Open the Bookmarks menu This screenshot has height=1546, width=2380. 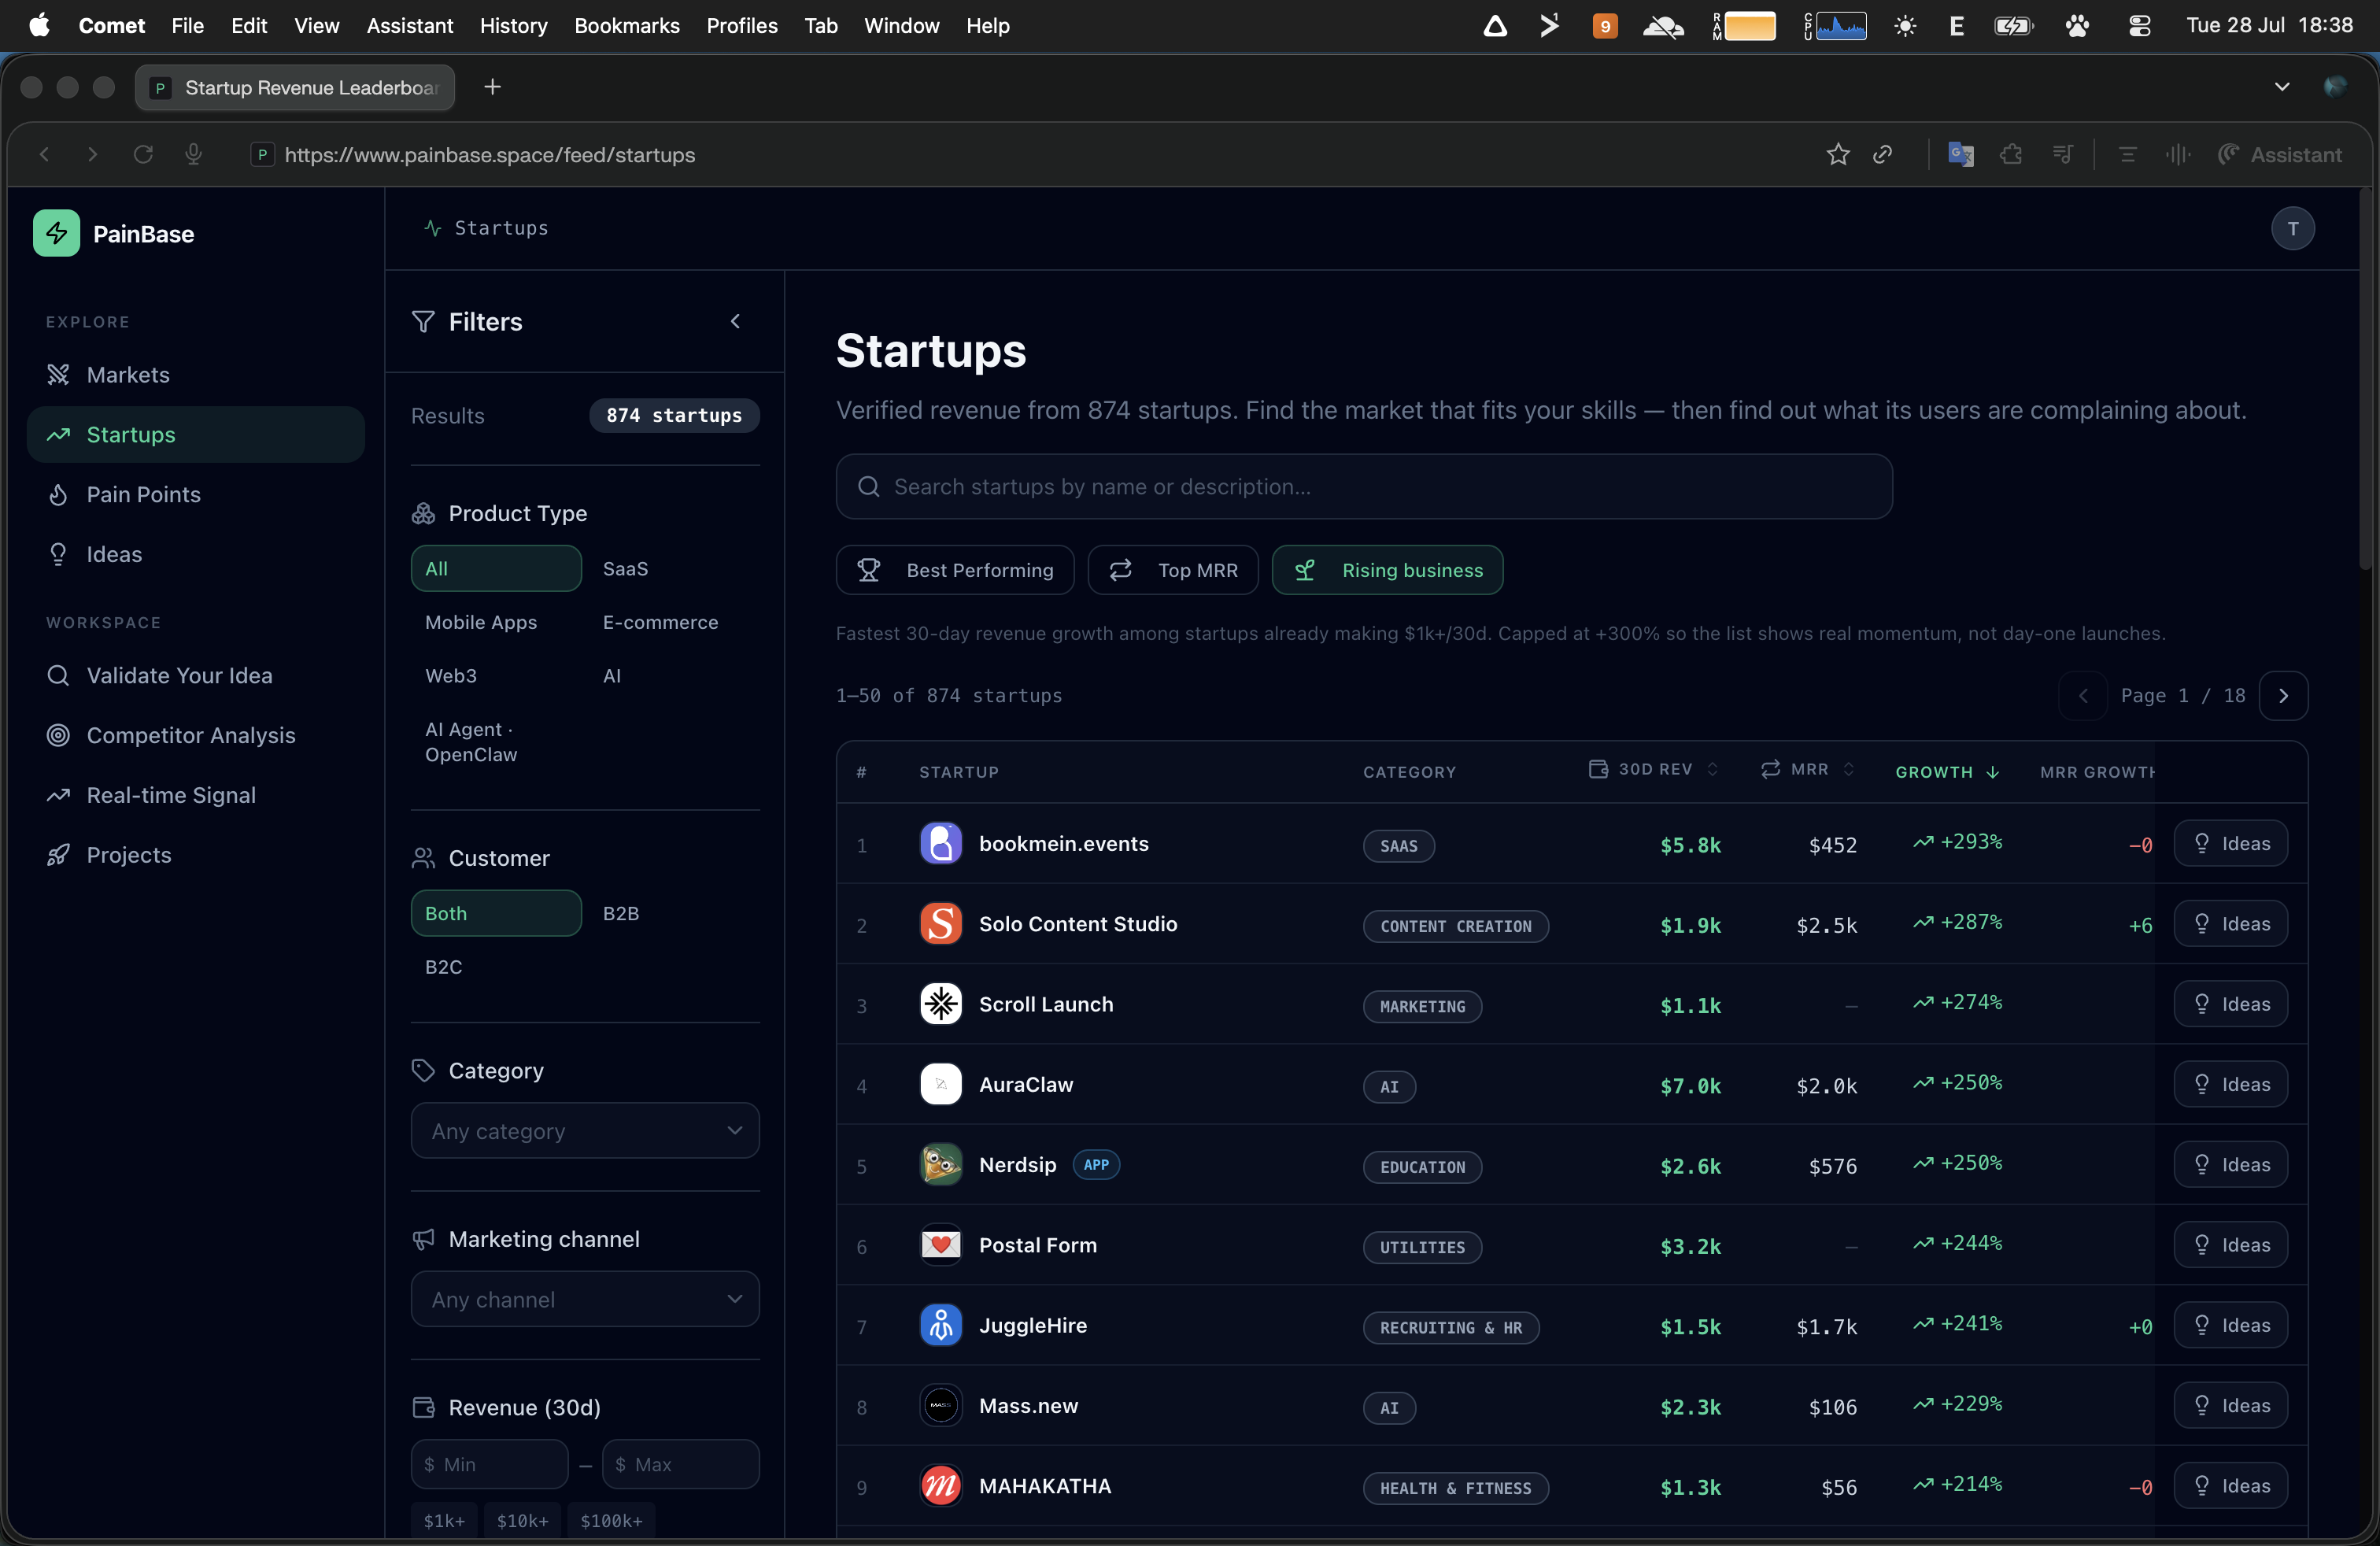click(x=626, y=26)
